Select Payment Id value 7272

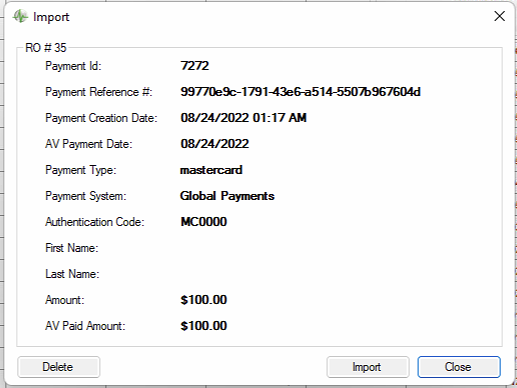click(195, 66)
